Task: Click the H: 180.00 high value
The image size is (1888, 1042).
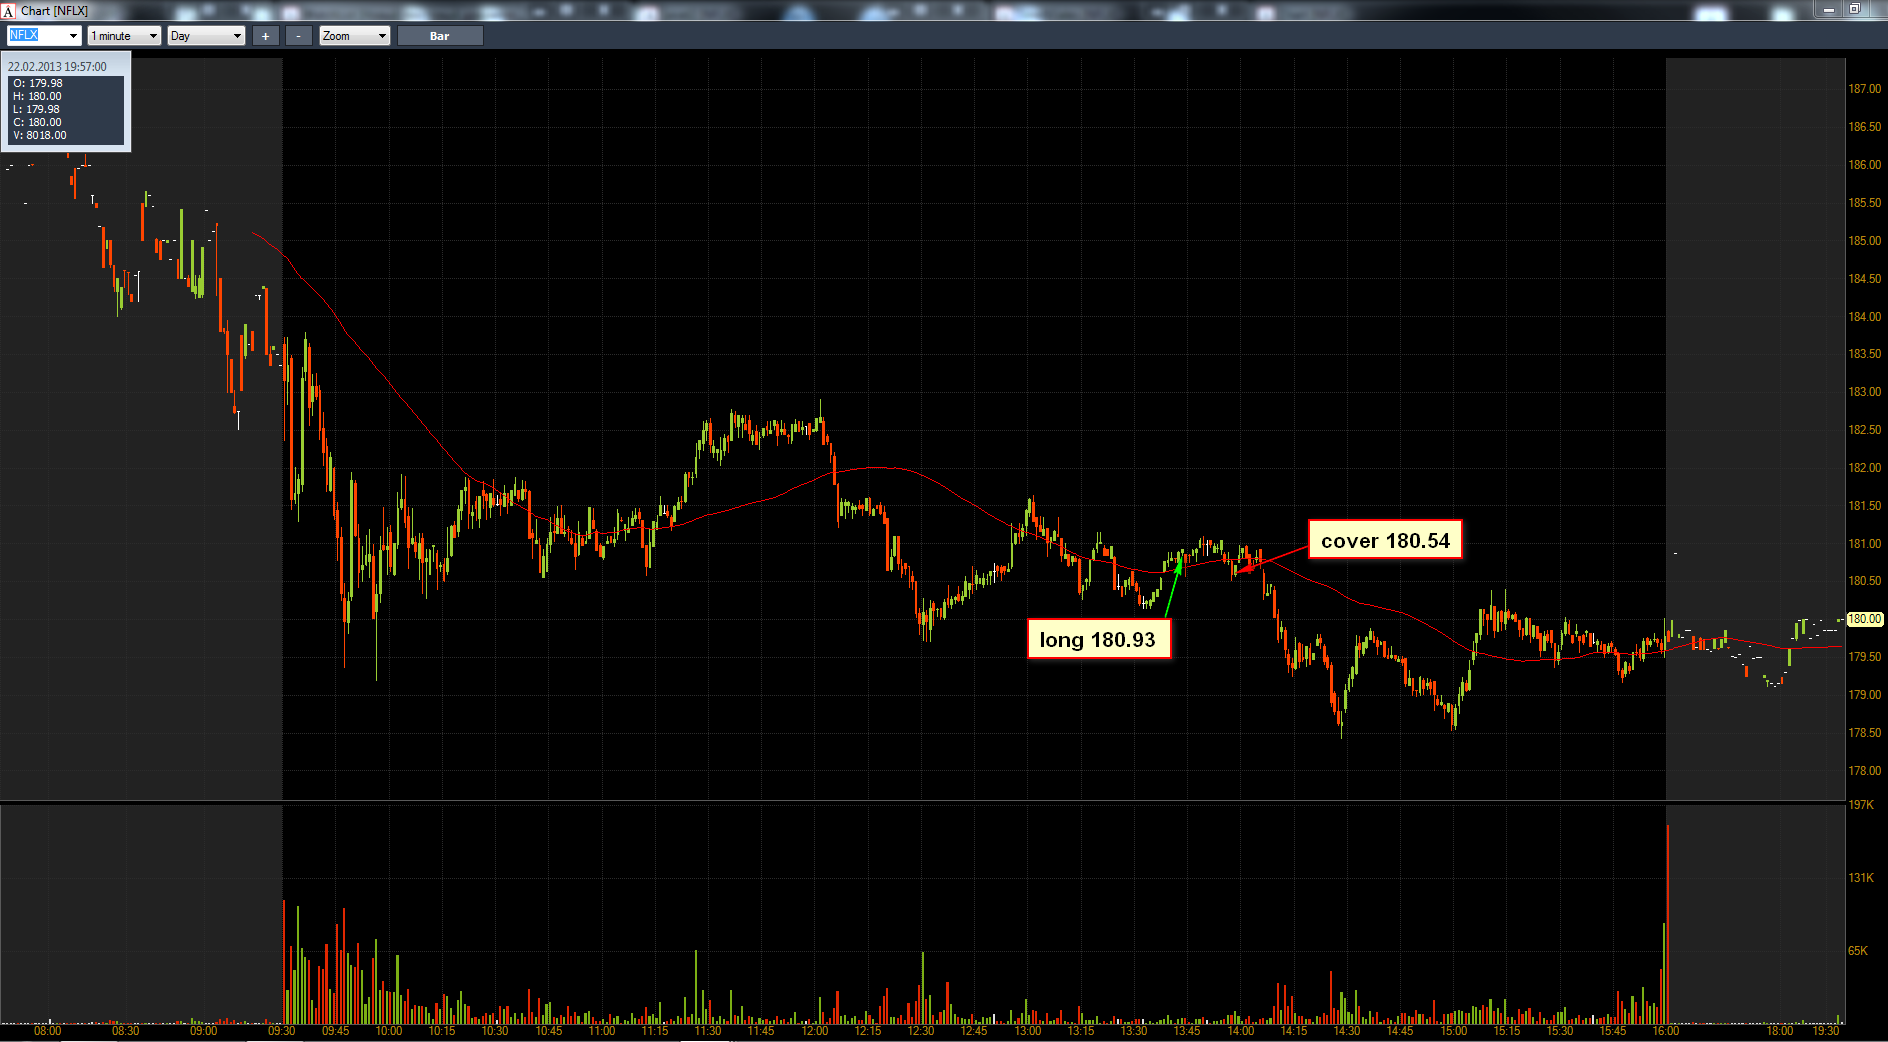Action: 37,96
